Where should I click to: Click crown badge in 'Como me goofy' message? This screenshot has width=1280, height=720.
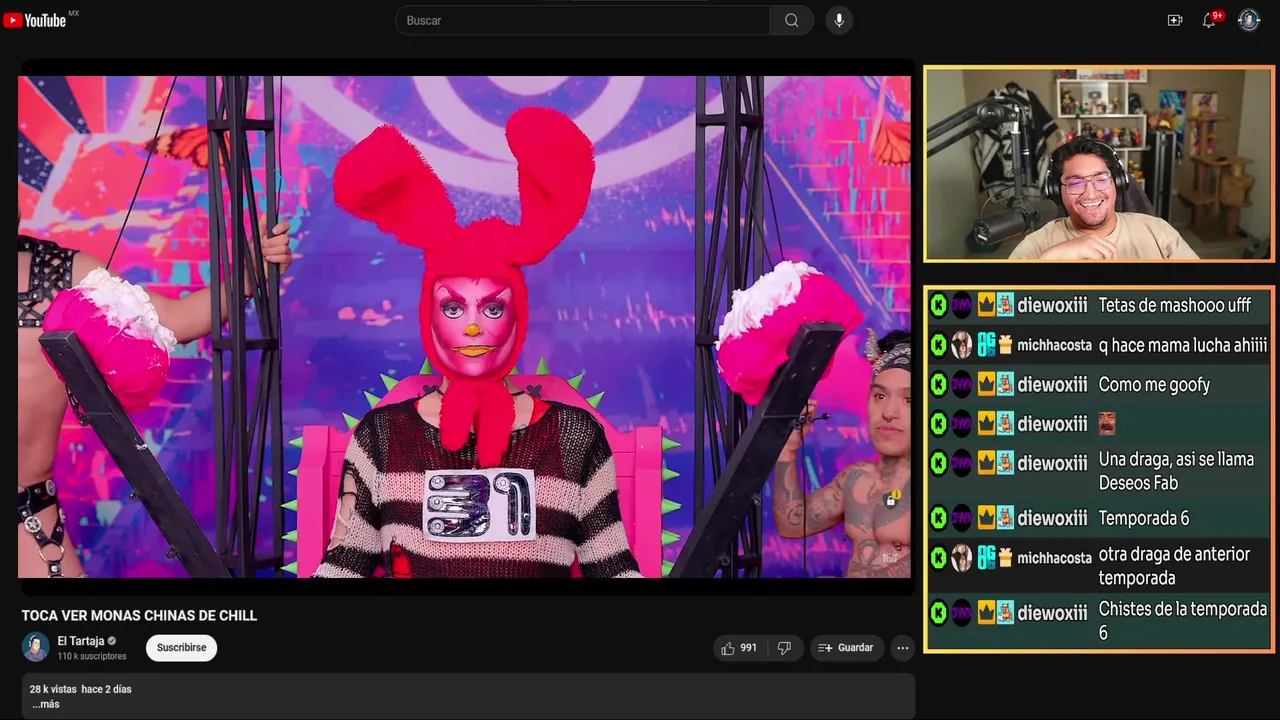986,385
